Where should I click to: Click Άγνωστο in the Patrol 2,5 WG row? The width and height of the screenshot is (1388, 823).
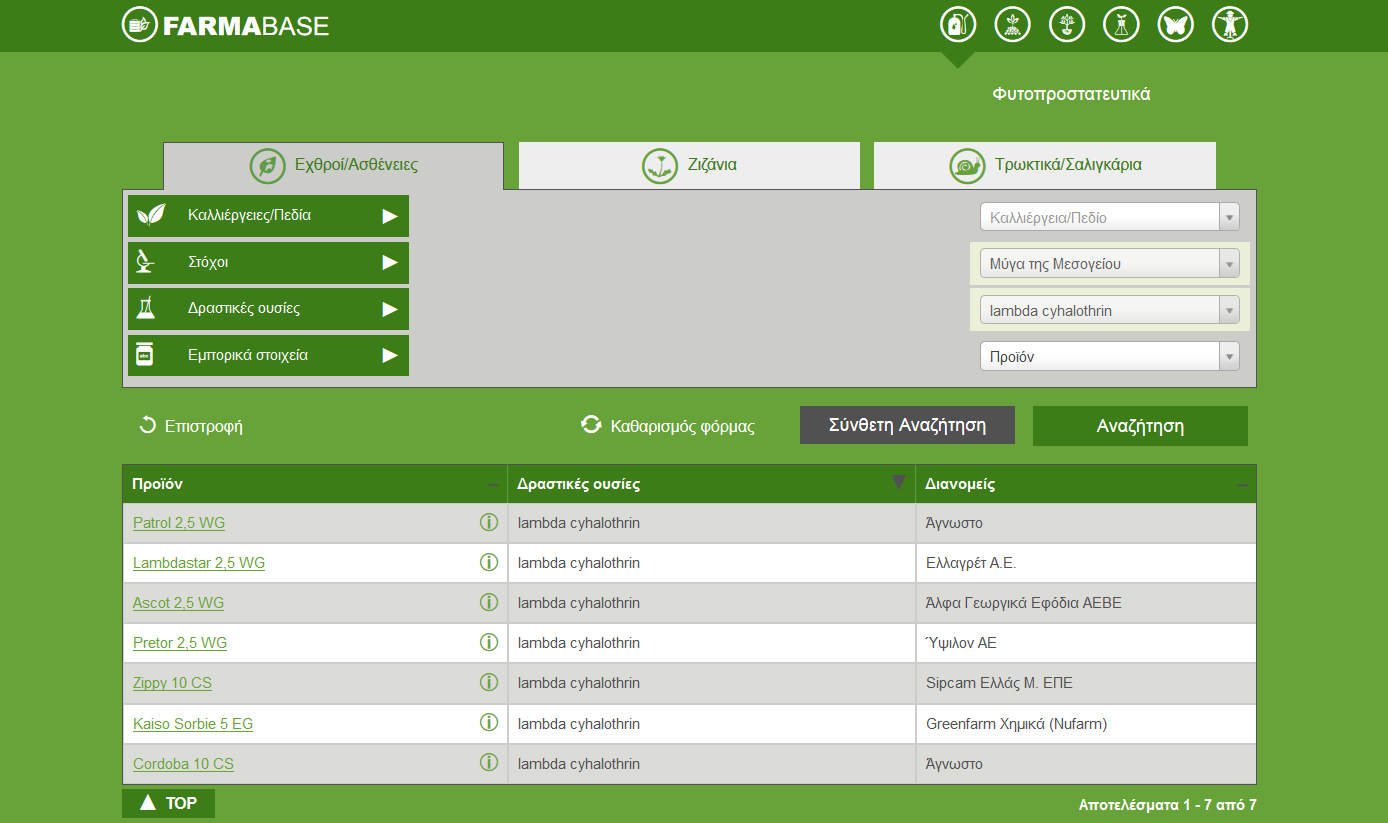point(955,523)
